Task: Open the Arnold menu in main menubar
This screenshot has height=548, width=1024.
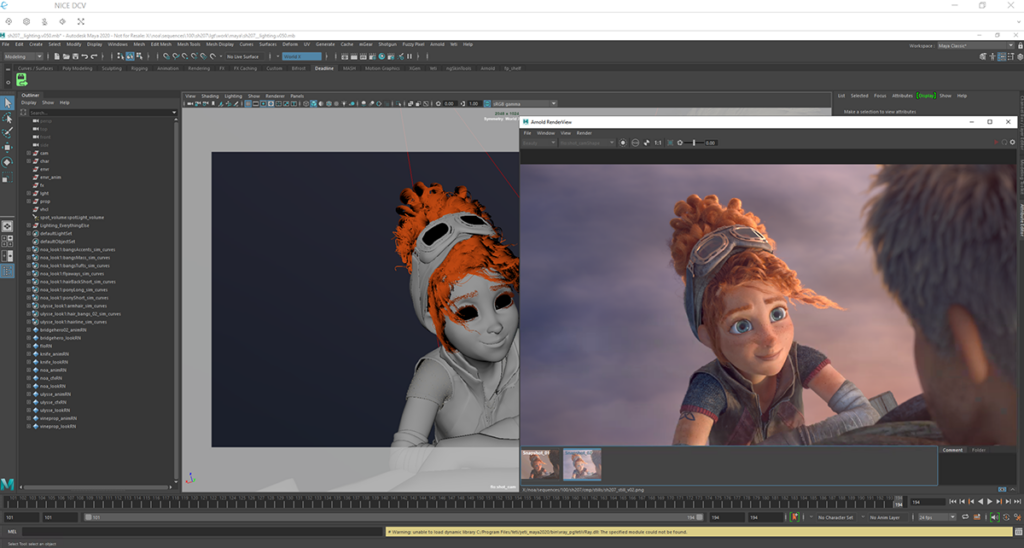Action: [437, 44]
